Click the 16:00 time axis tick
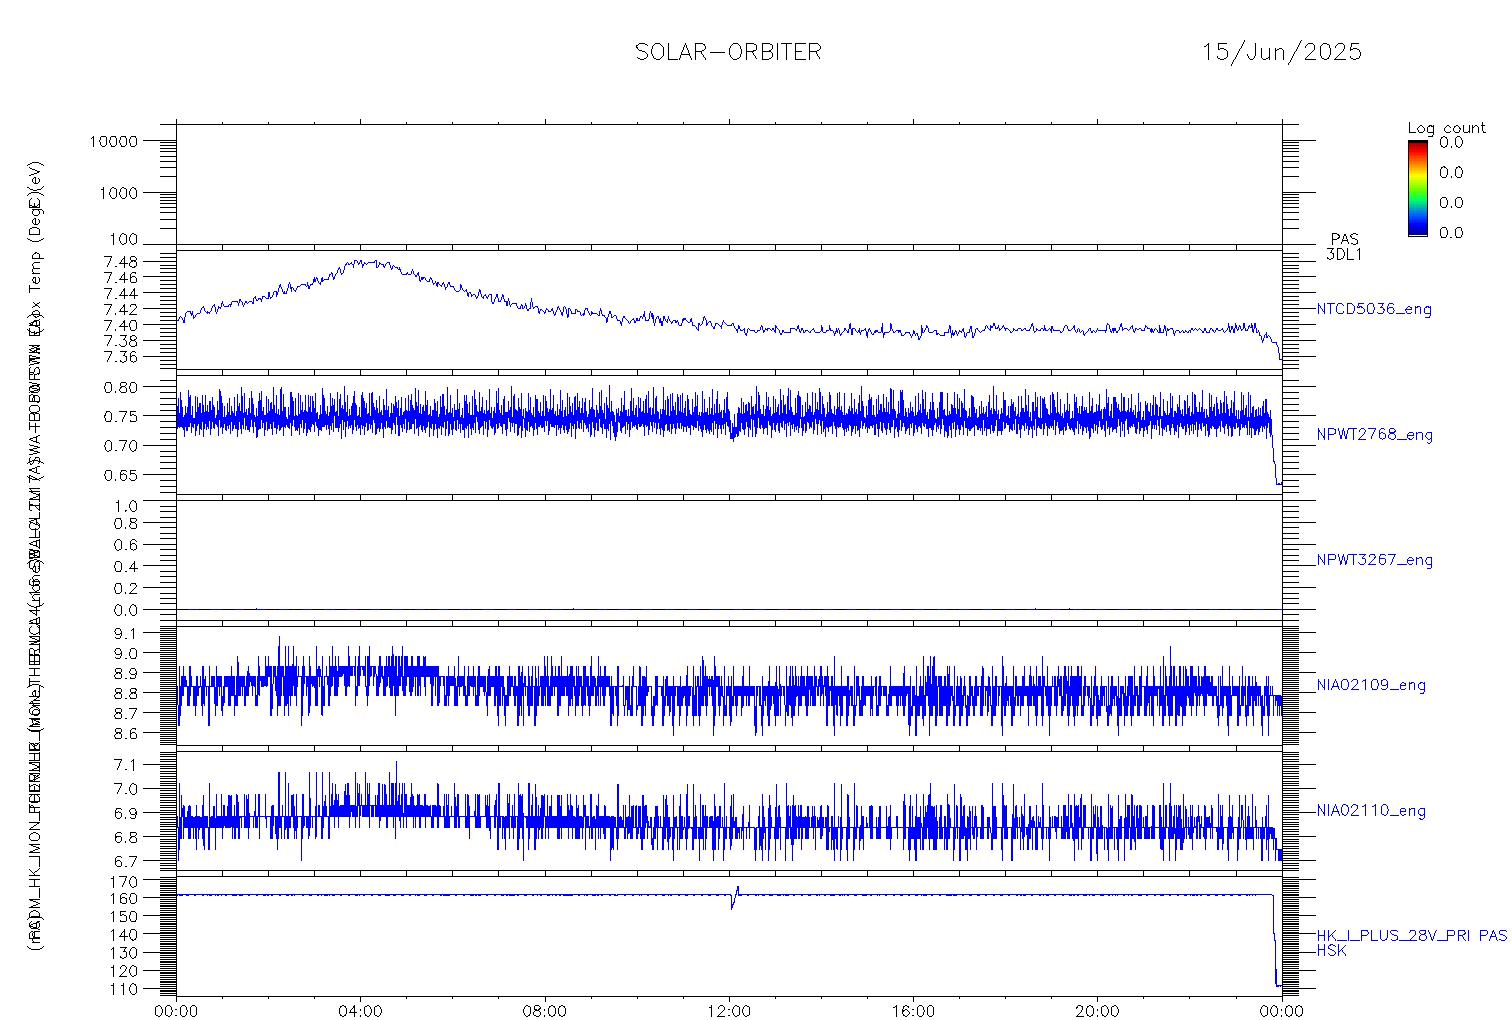This screenshot has height=1020, width=1512. [x=913, y=1010]
